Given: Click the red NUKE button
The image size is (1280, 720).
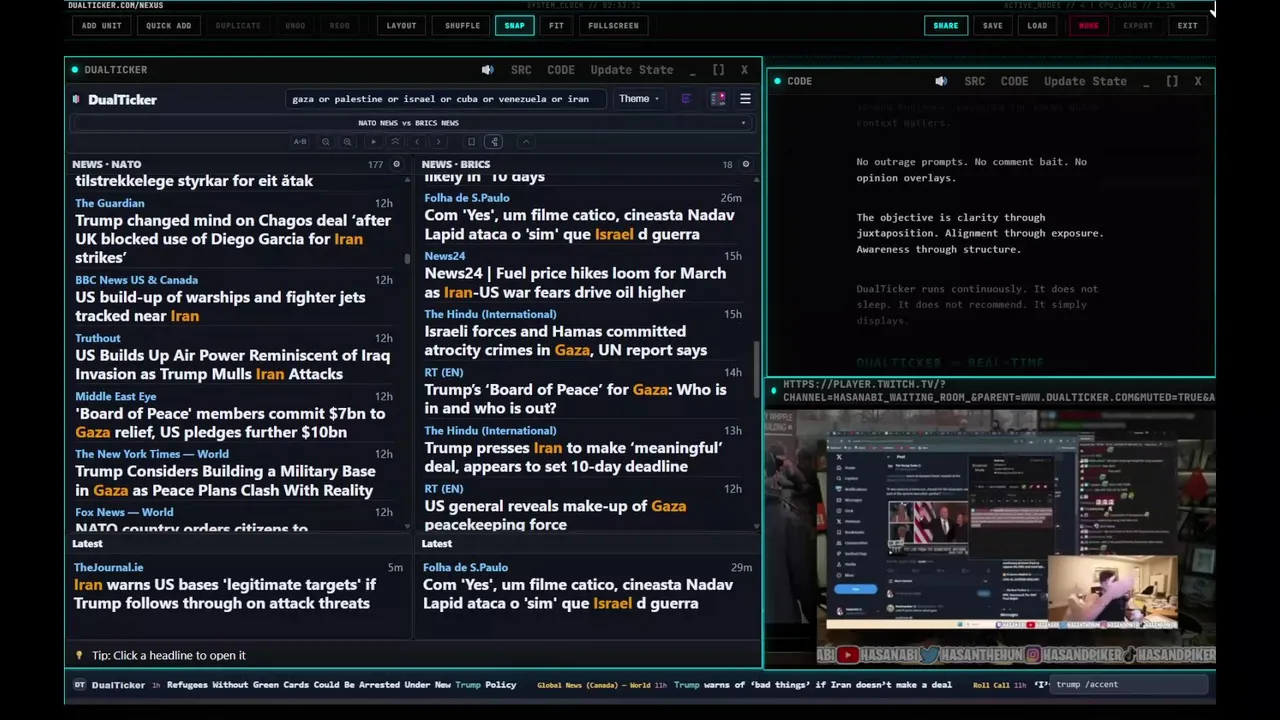Looking at the screenshot, I should 1088,25.
